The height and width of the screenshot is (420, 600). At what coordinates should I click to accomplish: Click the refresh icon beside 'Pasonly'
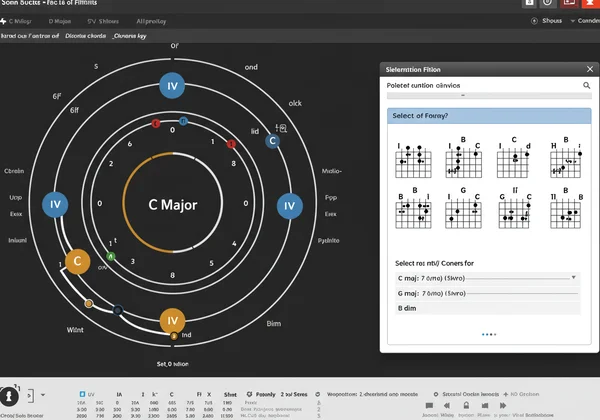pyautogui.click(x=249, y=394)
